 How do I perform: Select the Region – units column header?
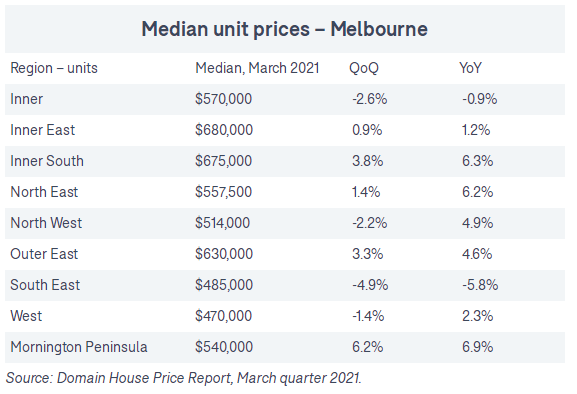point(54,68)
